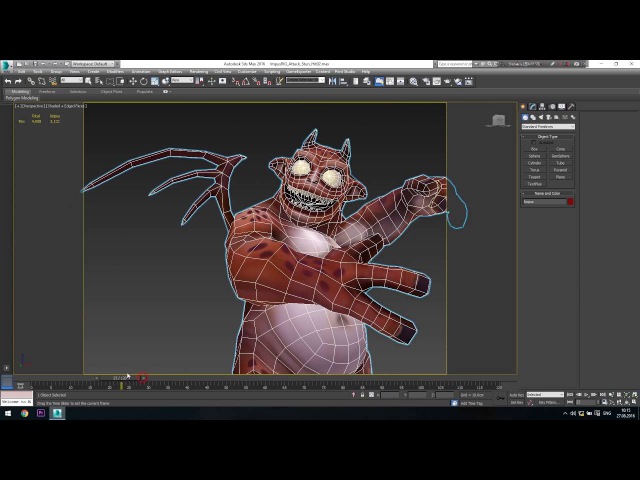Viewport: 640px width, 480px height.
Task: Click the Render Production teapot icon
Action: click(447, 82)
